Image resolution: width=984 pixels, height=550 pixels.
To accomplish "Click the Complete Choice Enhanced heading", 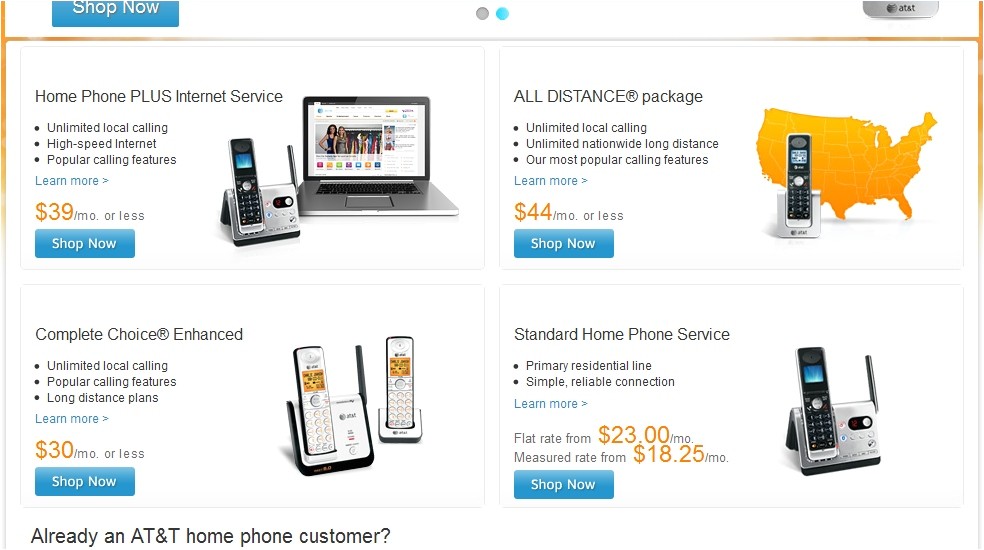I will (139, 335).
